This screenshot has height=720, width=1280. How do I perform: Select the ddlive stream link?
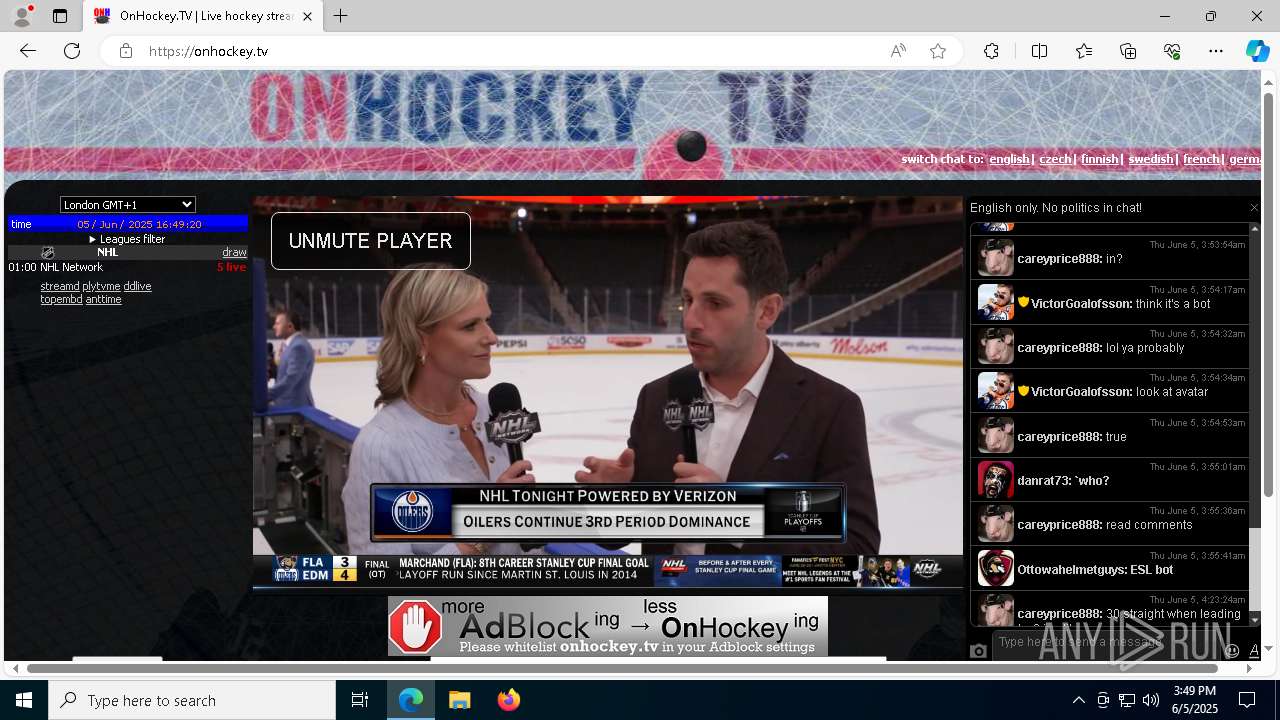pos(137,286)
